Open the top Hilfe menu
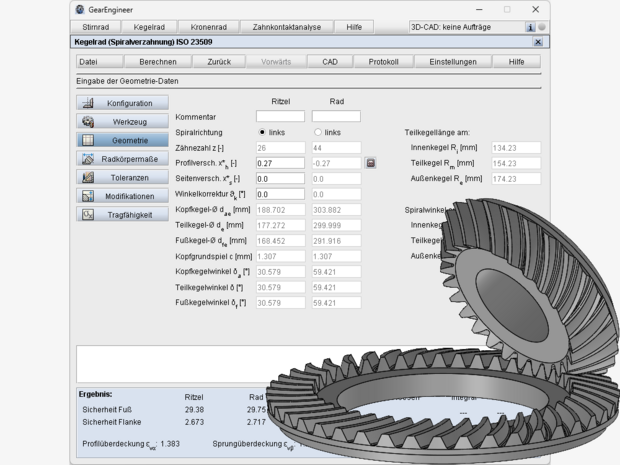 point(354,27)
